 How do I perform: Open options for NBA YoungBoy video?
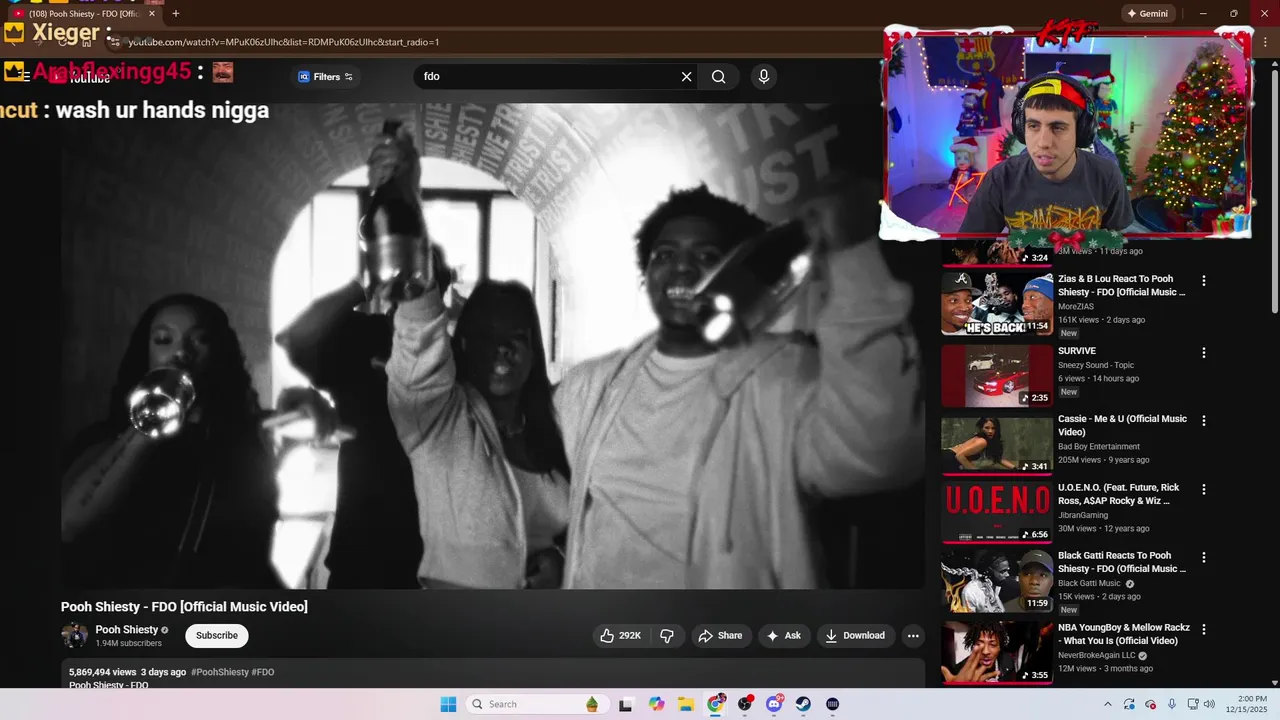pos(1204,629)
